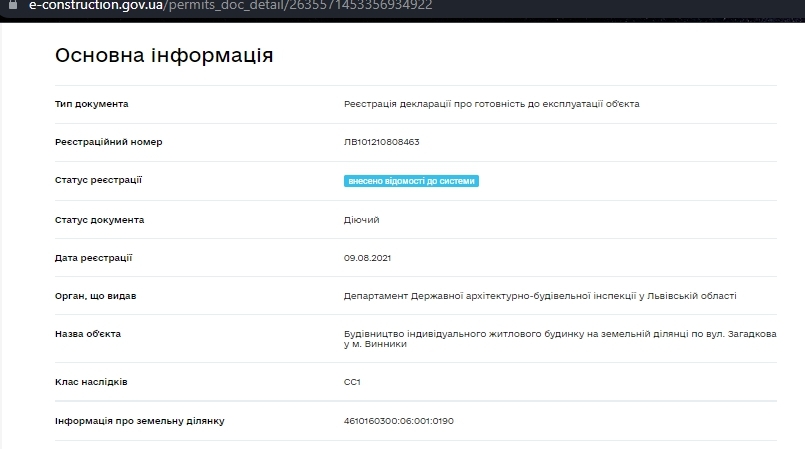Click the 'СС1' consequence class value
This screenshot has height=449, width=805.
(352, 382)
